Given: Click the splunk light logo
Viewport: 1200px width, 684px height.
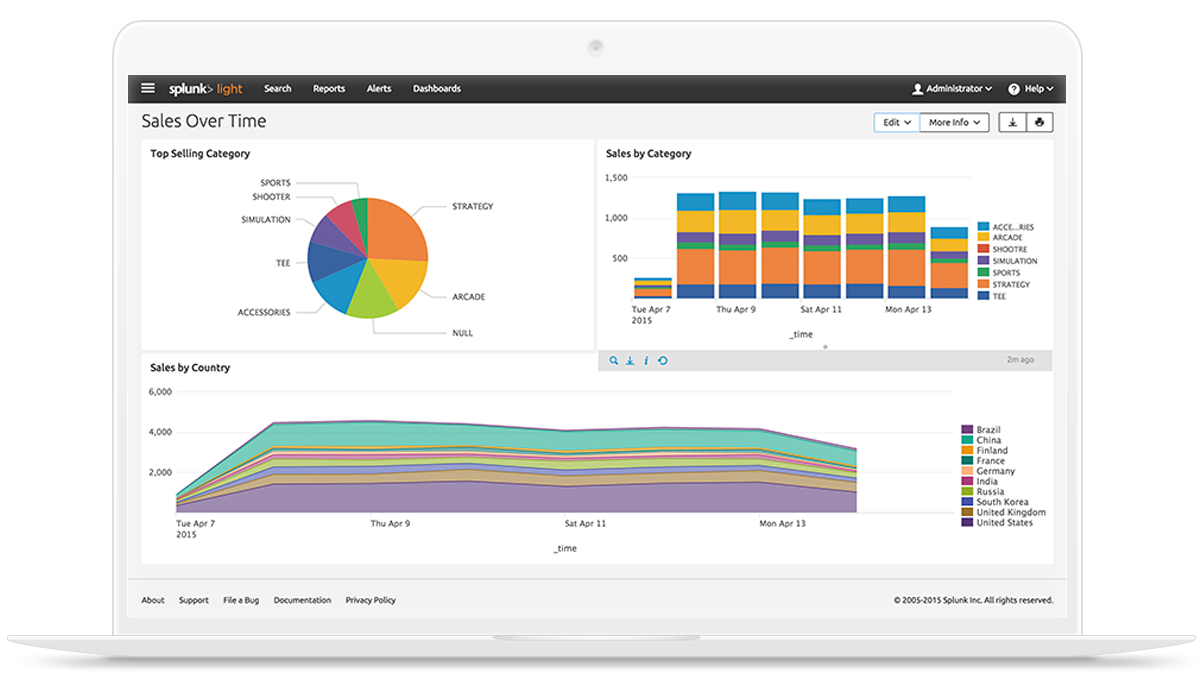Looking at the screenshot, I should coord(204,88).
